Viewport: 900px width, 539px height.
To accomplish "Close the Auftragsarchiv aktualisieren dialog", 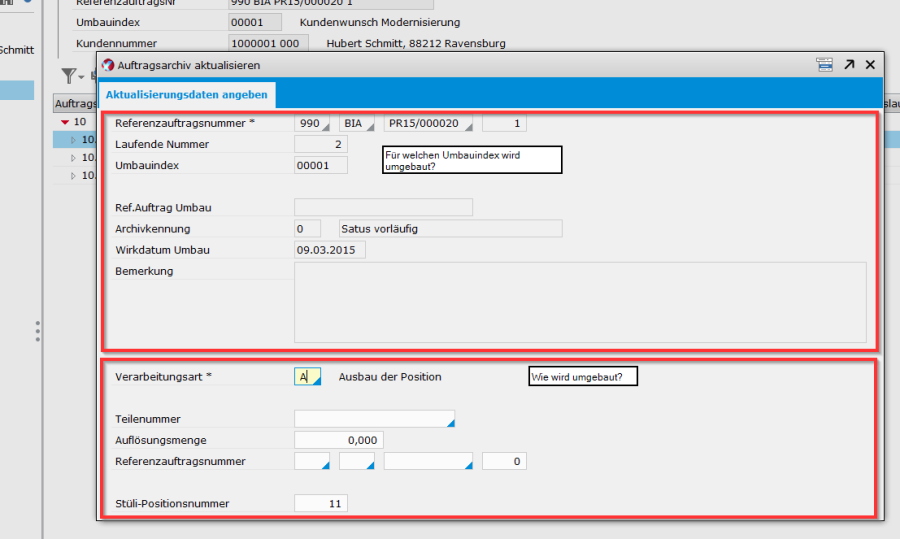I will (x=870, y=64).
